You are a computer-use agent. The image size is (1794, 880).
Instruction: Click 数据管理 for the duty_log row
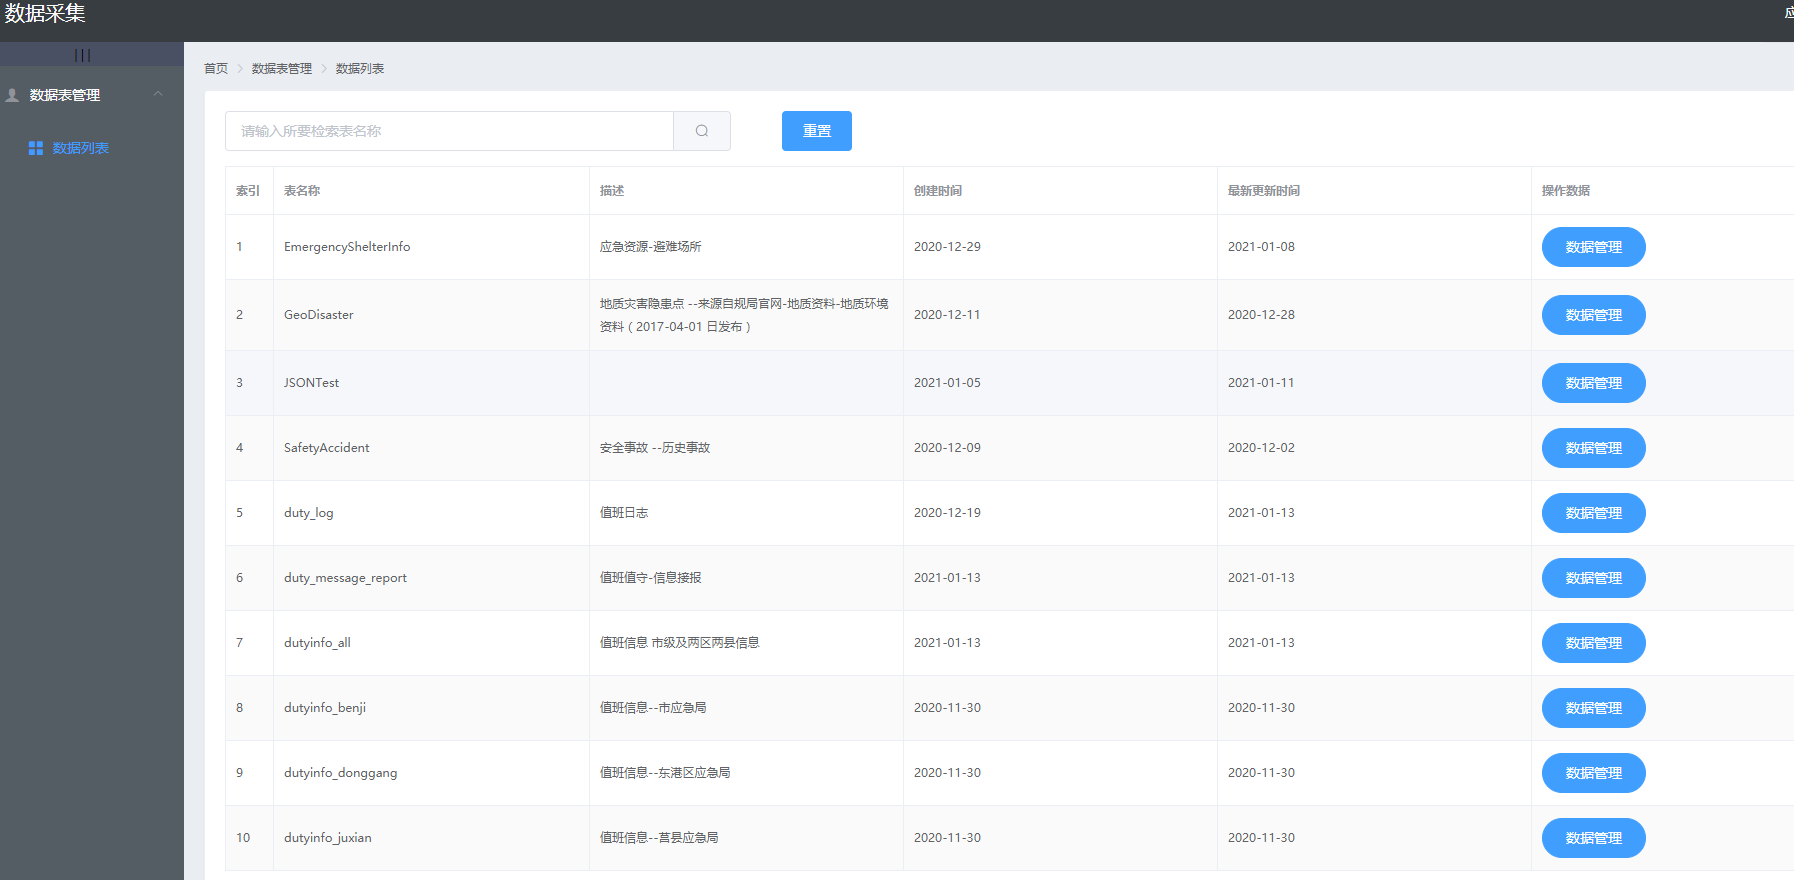pyautogui.click(x=1593, y=513)
